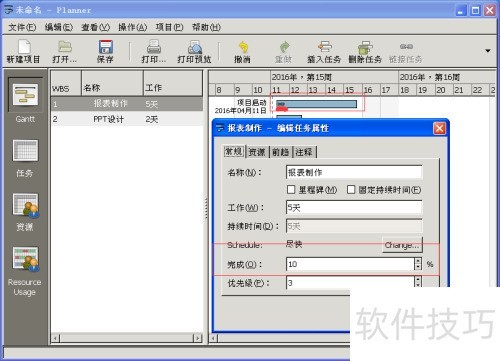
Task: Click the 工作(W) input field
Action: click(354, 208)
